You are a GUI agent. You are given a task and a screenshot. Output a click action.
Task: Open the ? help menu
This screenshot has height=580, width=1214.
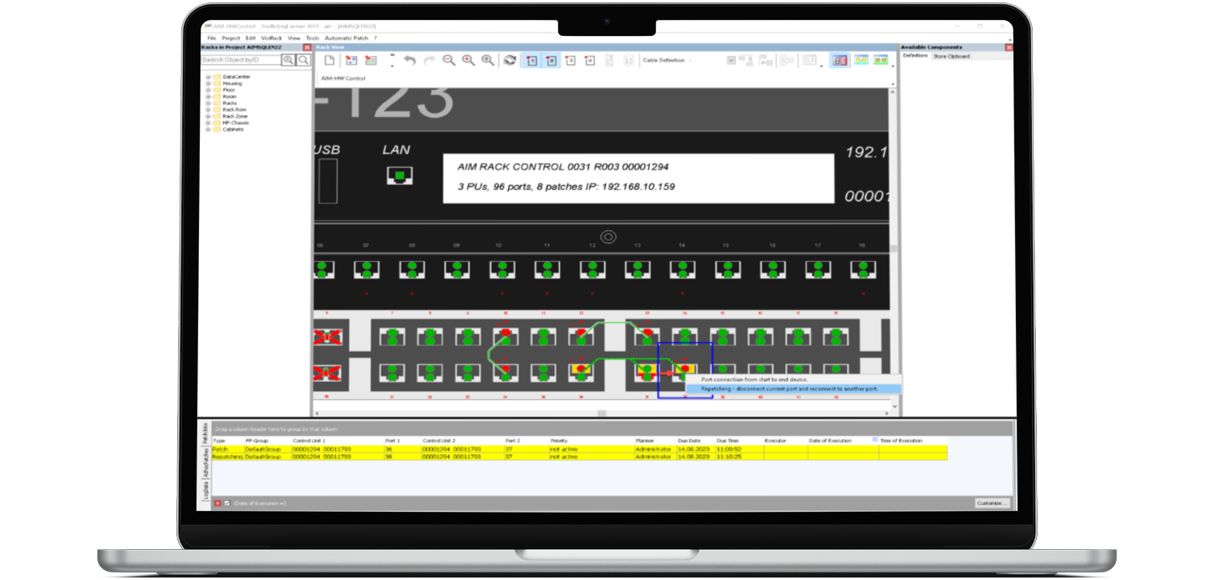tap(375, 38)
